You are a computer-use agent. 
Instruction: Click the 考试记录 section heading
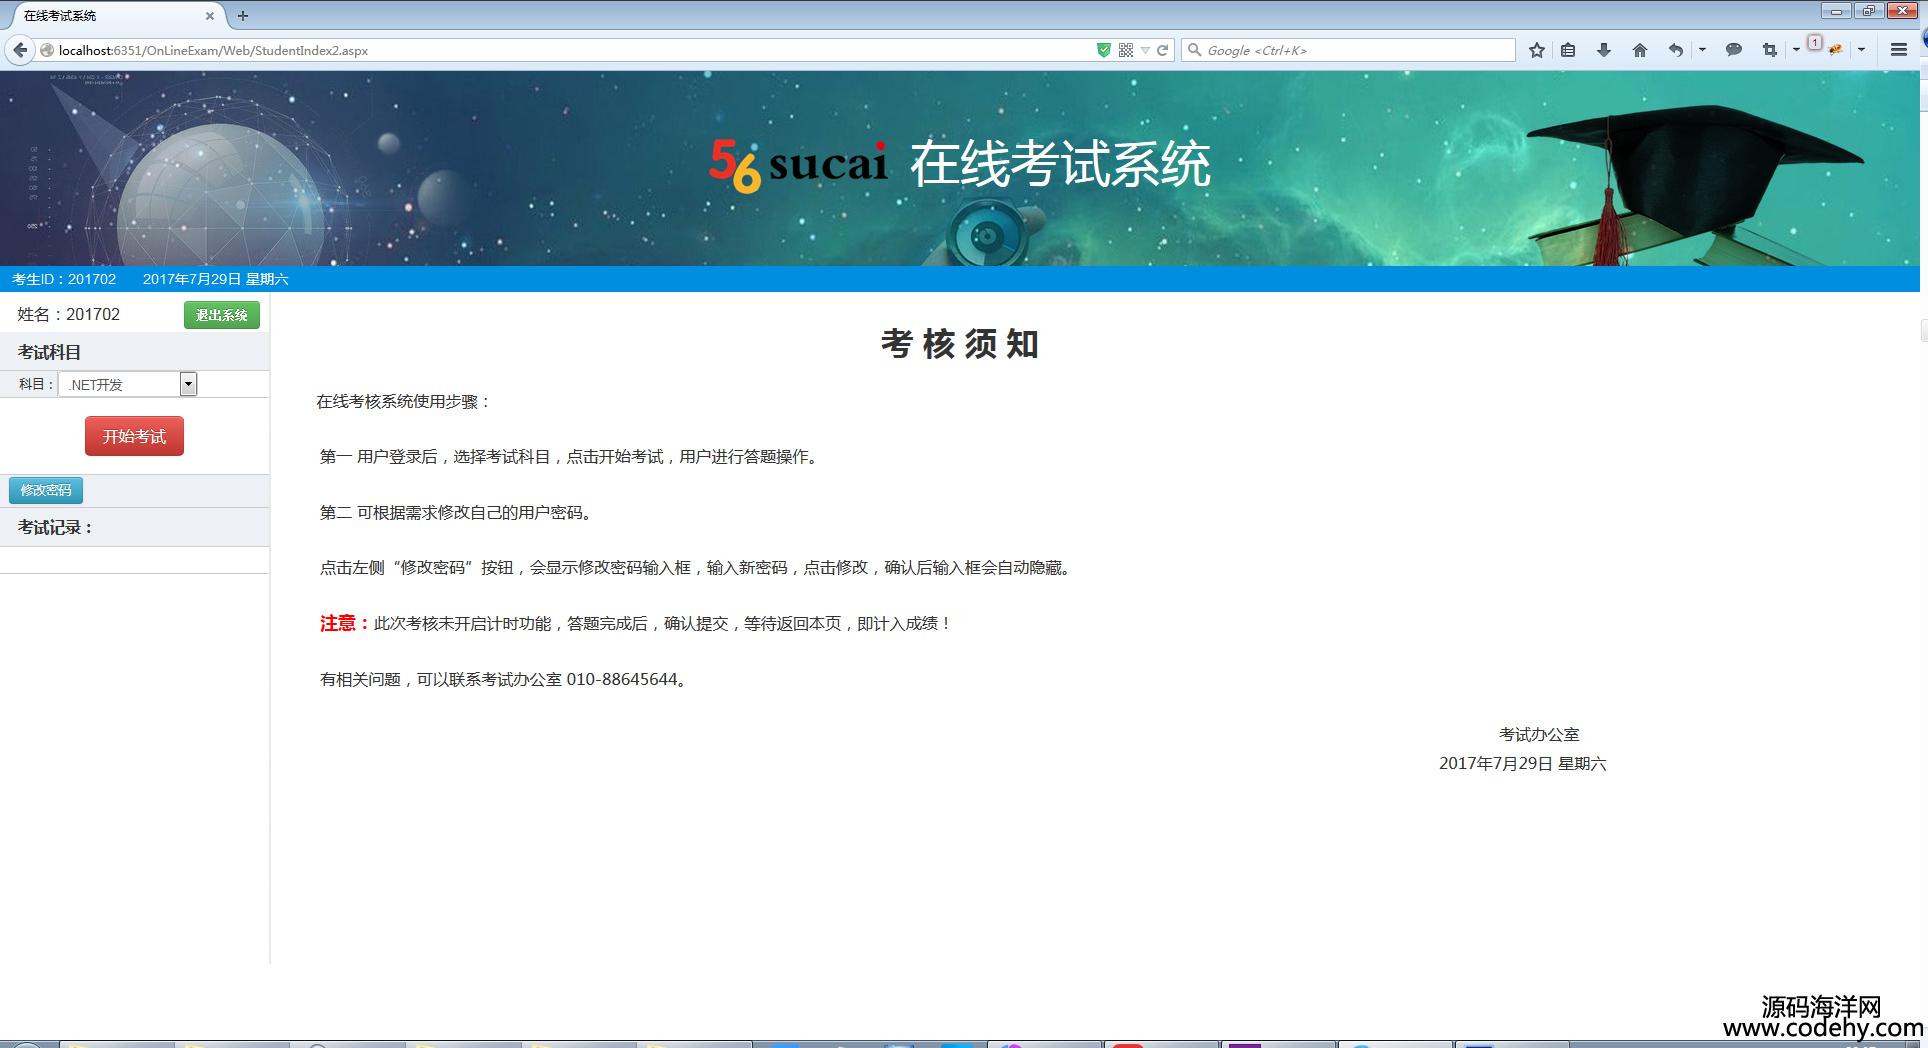55,527
